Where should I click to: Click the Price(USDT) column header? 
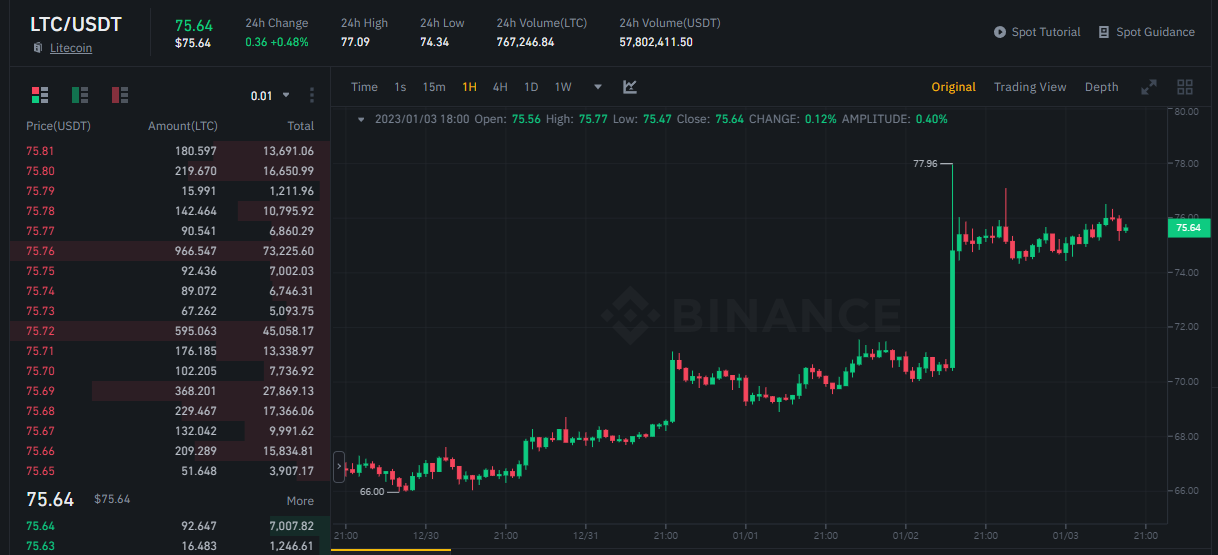tap(58, 126)
